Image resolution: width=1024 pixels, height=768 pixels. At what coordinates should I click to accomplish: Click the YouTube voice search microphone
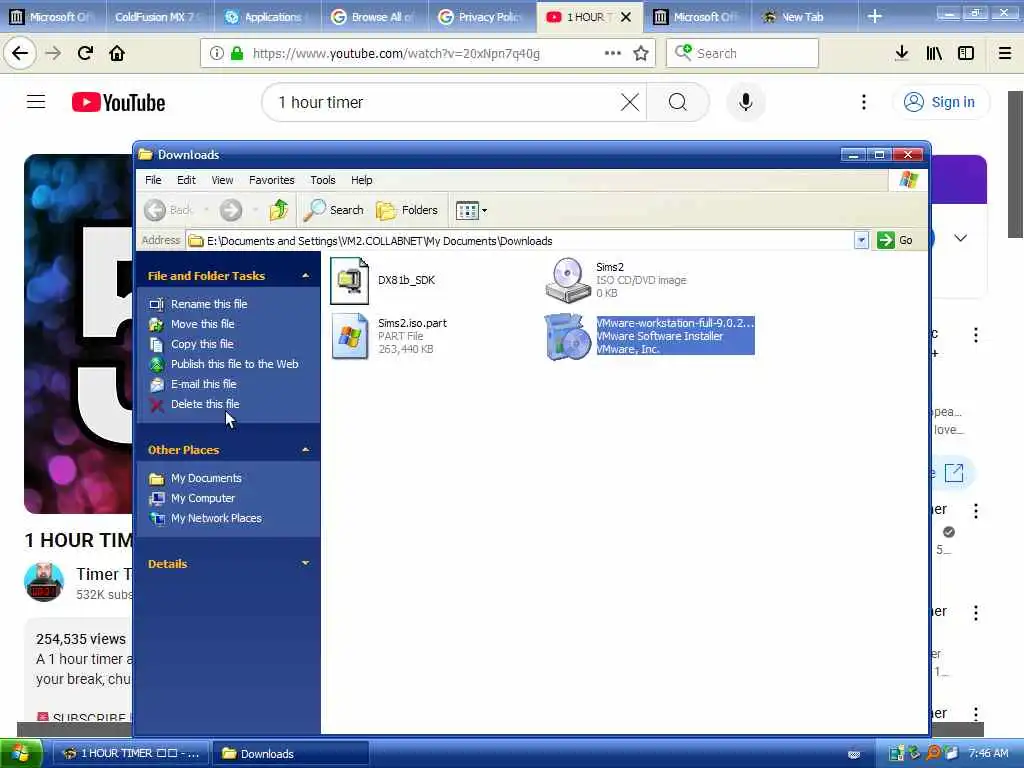[x=746, y=102]
